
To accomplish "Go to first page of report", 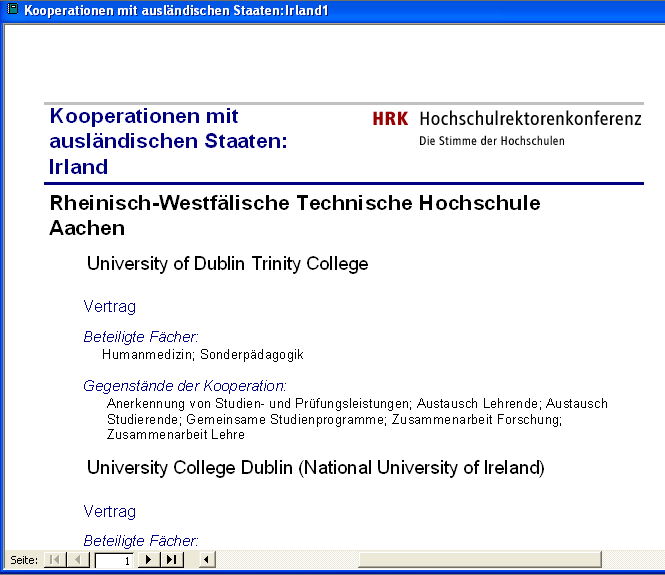I will (x=55, y=560).
